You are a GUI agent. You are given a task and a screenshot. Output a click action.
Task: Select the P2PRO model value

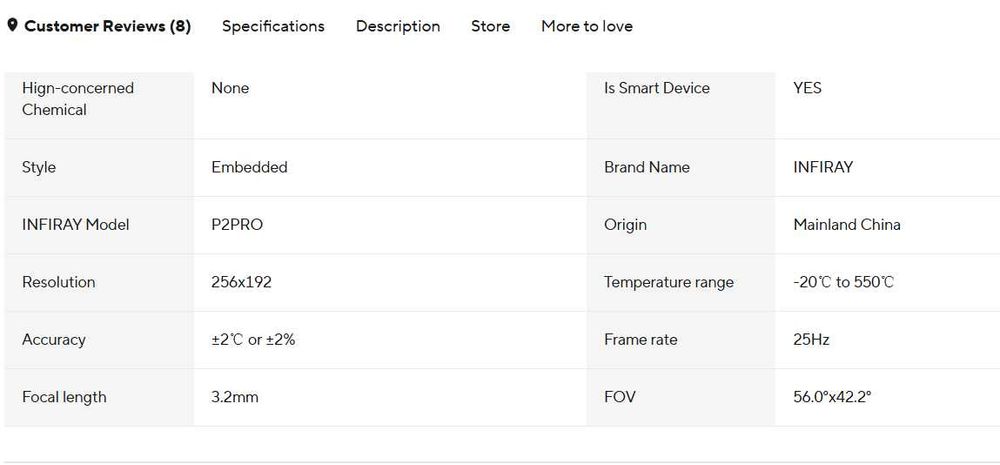click(237, 225)
